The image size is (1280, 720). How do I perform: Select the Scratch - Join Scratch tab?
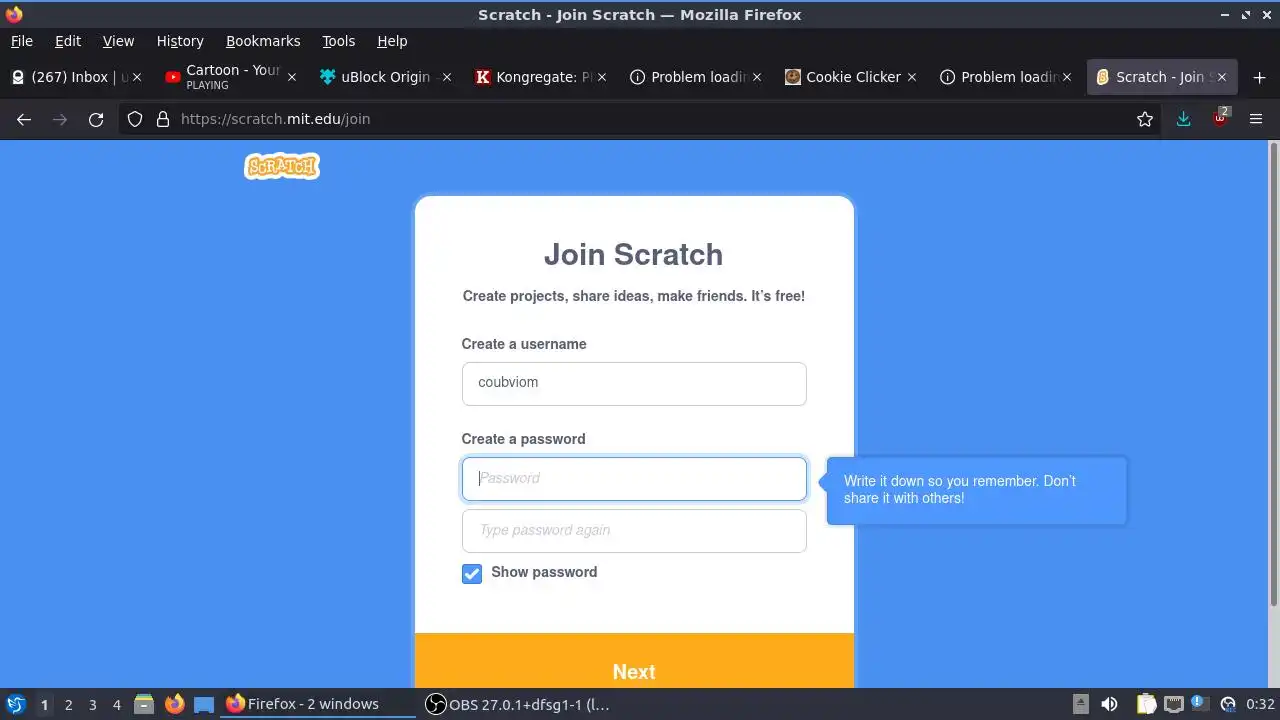[x=1163, y=77]
